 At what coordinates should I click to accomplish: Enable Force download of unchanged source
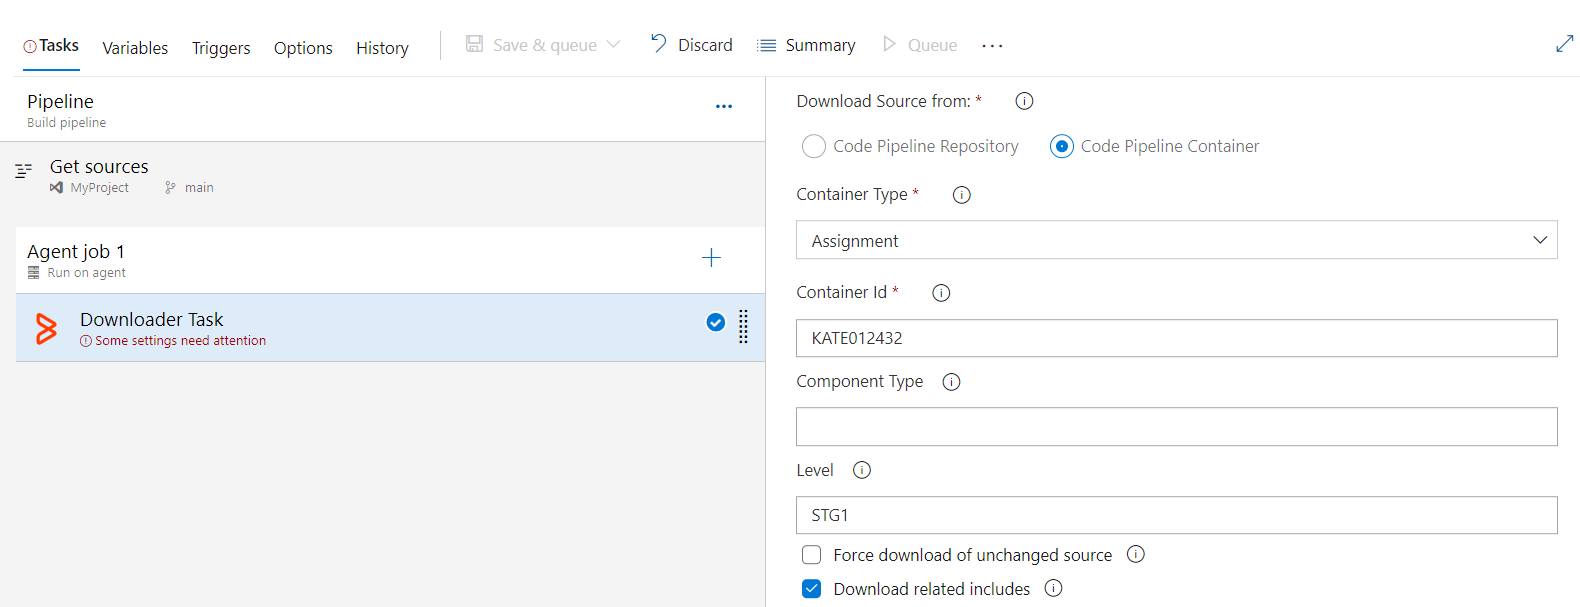[x=812, y=555]
